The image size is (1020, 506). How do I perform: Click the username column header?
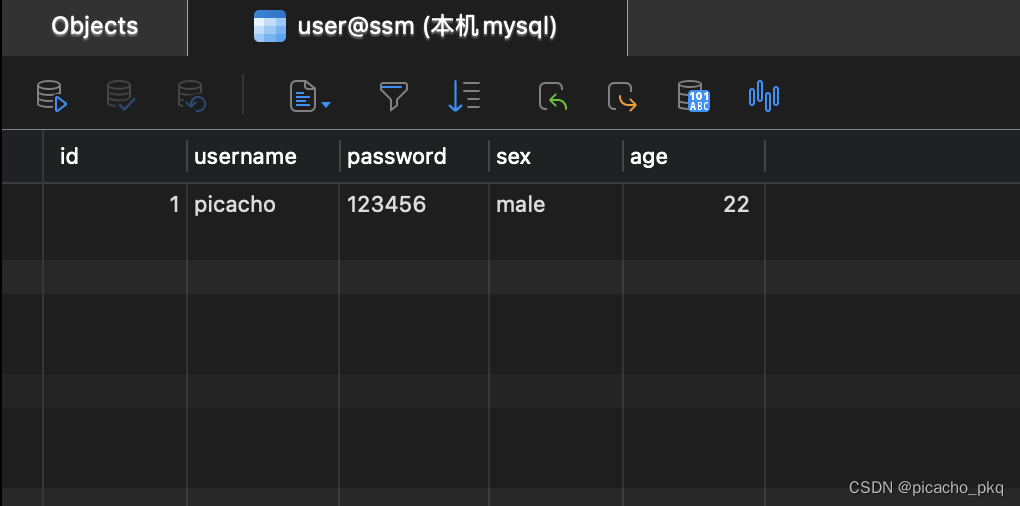[263, 156]
